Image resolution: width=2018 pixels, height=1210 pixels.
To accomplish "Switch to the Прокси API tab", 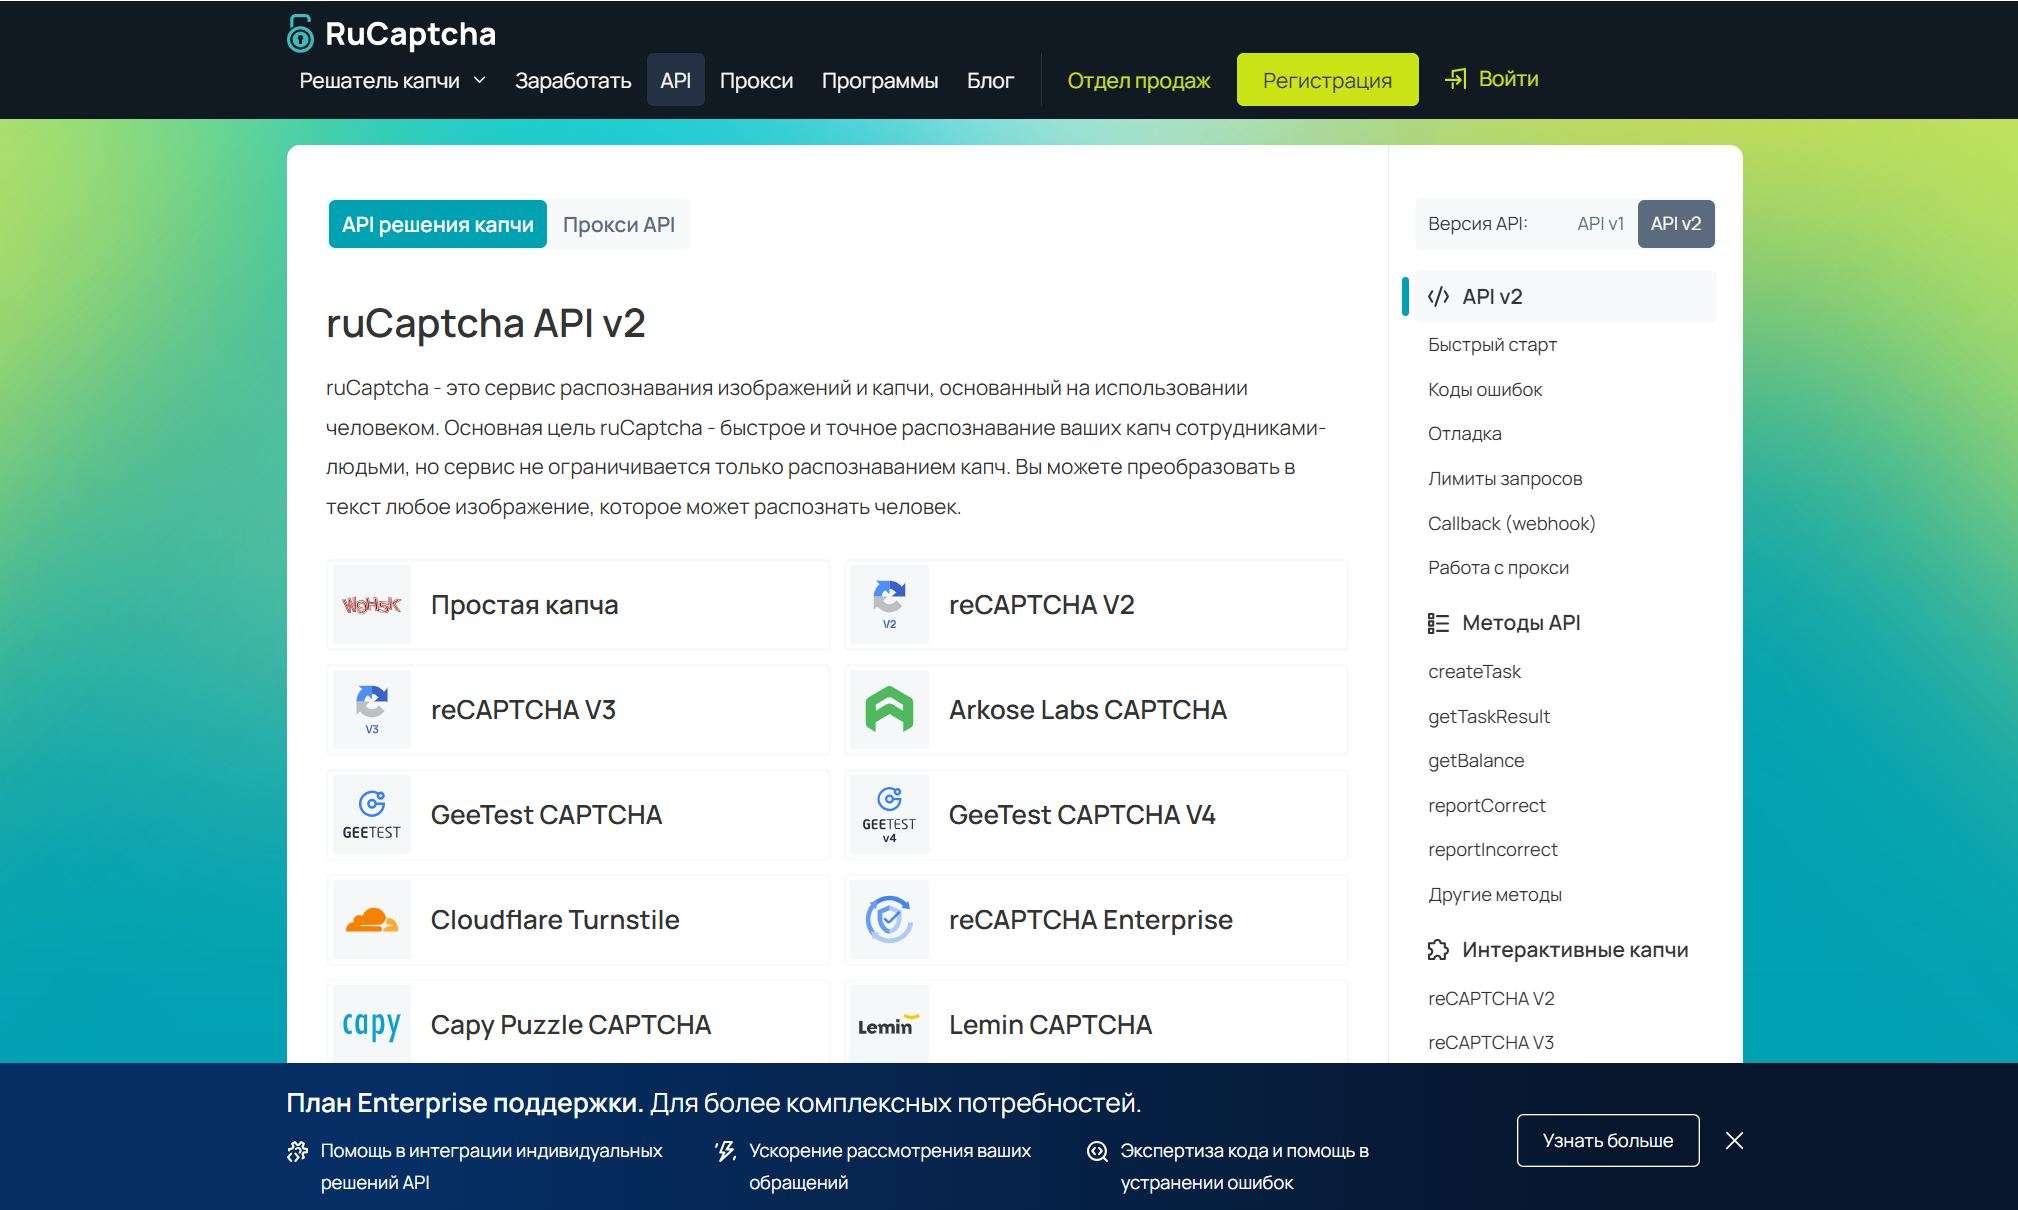I will 618,225.
